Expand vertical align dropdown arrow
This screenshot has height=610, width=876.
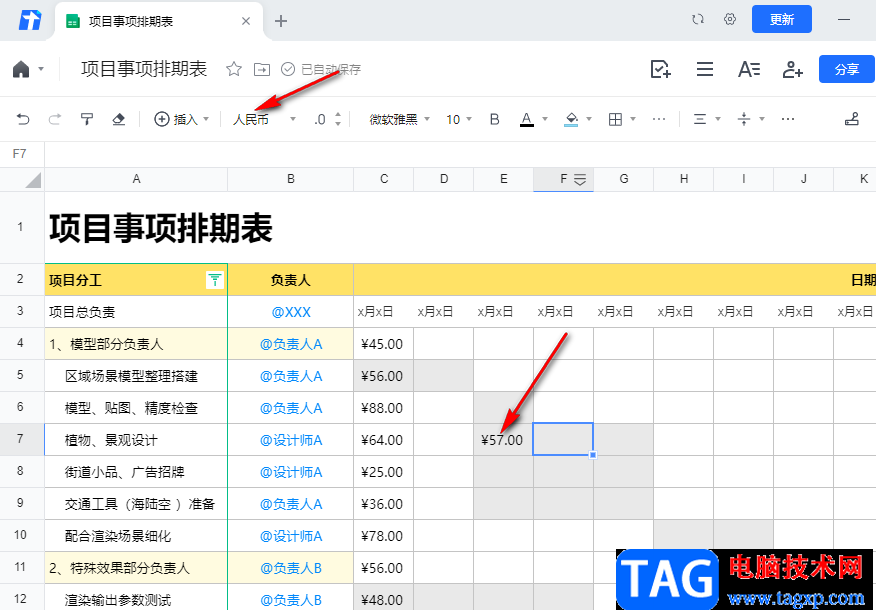point(761,119)
